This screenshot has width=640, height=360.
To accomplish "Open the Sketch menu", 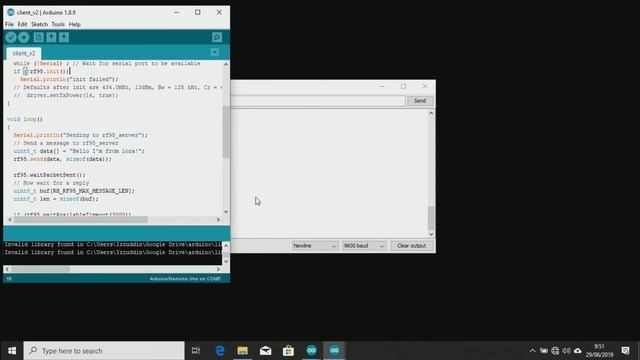I will point(40,24).
